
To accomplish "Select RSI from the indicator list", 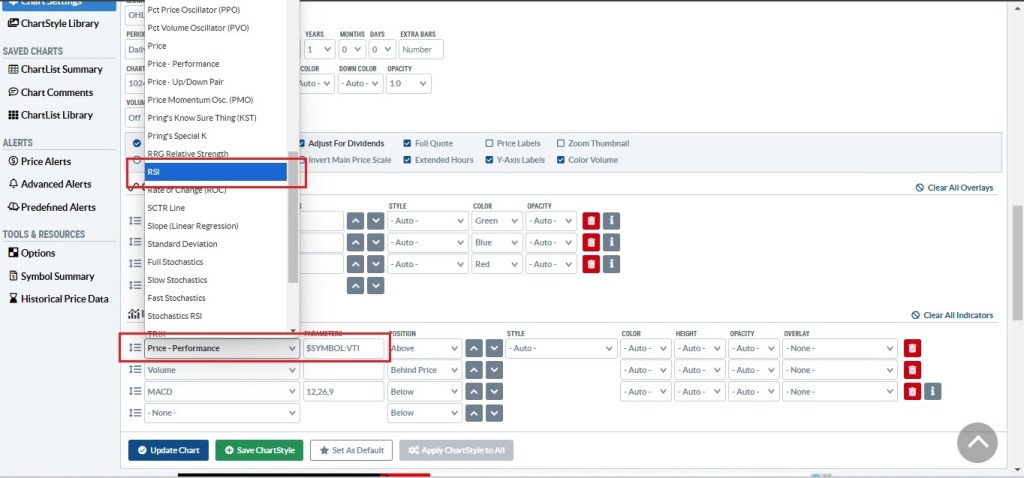I will tap(216, 172).
